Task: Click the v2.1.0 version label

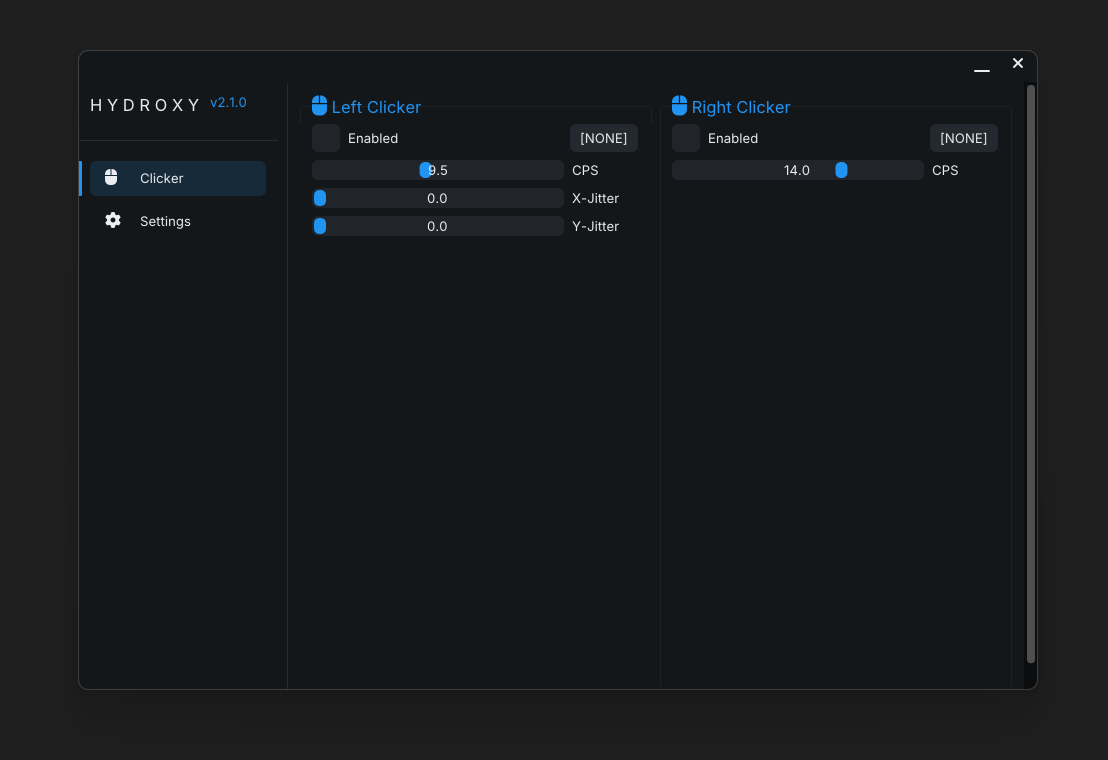Action: 228,102
